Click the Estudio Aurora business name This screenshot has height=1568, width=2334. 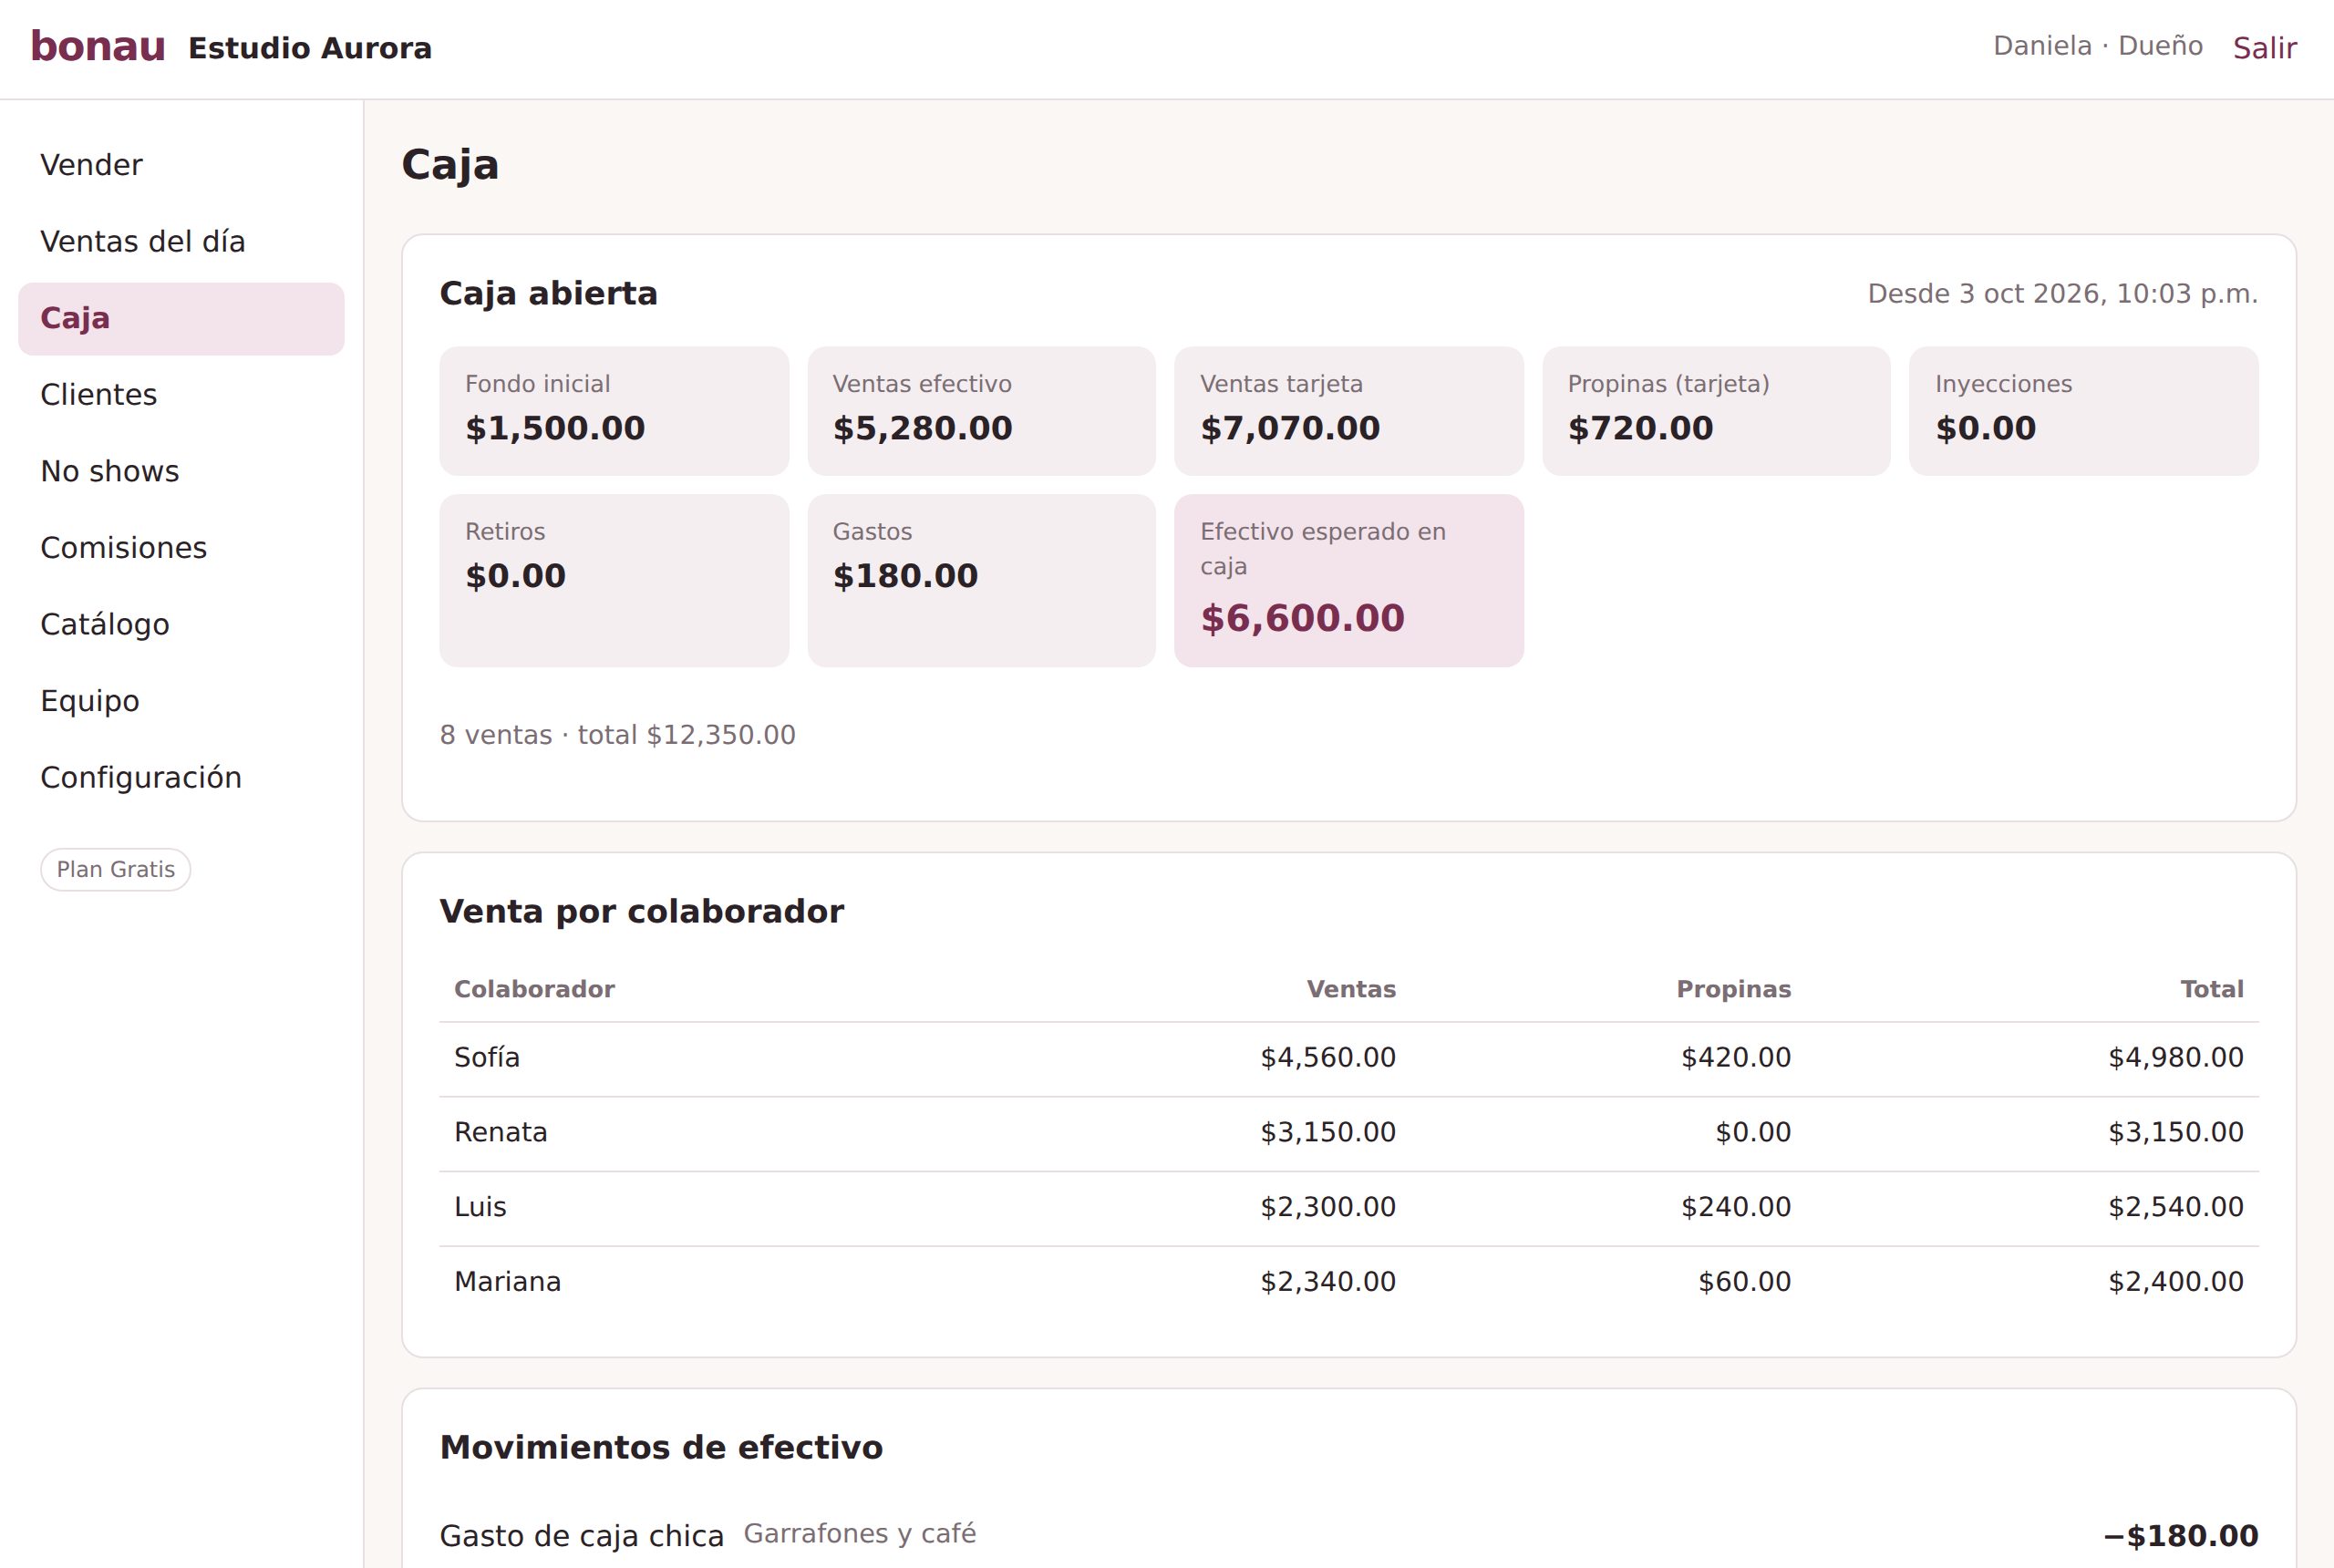[310, 48]
